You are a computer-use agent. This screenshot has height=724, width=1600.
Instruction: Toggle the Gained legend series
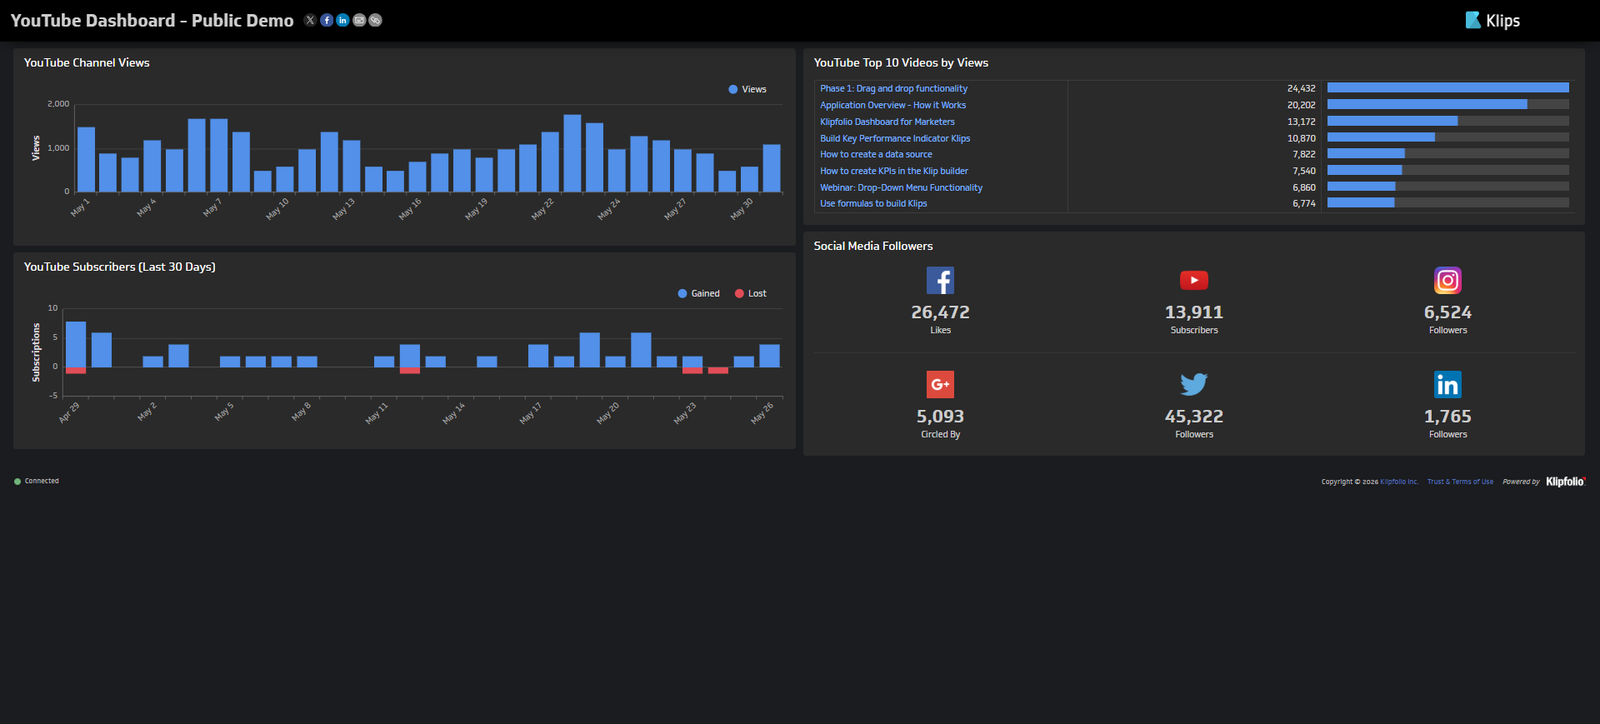click(699, 293)
